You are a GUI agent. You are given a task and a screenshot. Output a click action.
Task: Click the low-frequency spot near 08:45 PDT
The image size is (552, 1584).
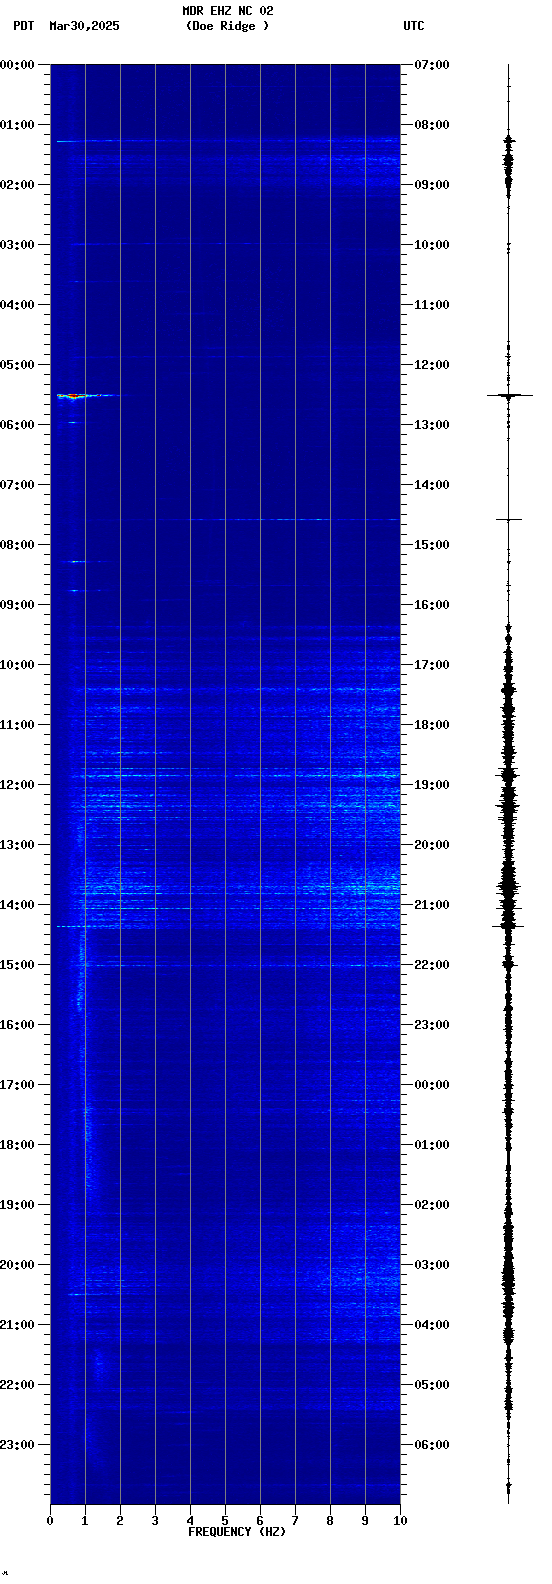point(73,590)
